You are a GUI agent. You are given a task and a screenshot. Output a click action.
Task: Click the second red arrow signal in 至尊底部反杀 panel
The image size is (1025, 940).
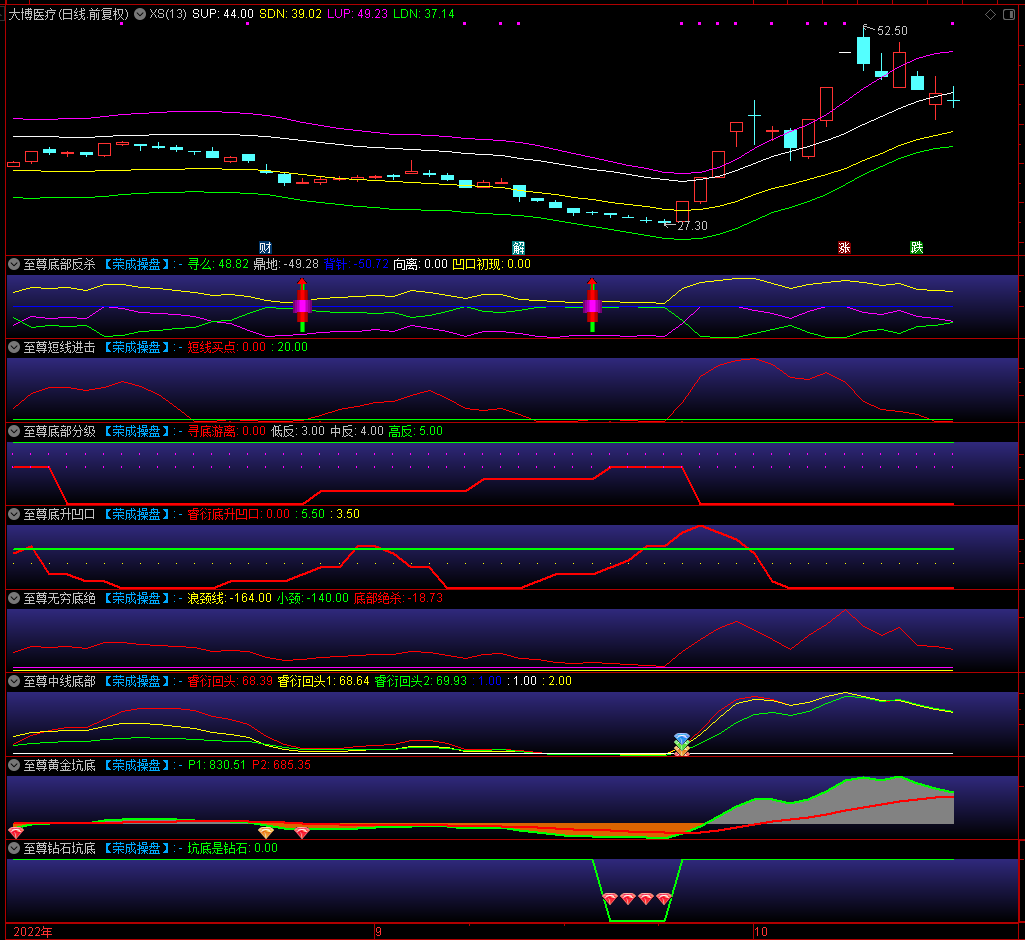[592, 305]
